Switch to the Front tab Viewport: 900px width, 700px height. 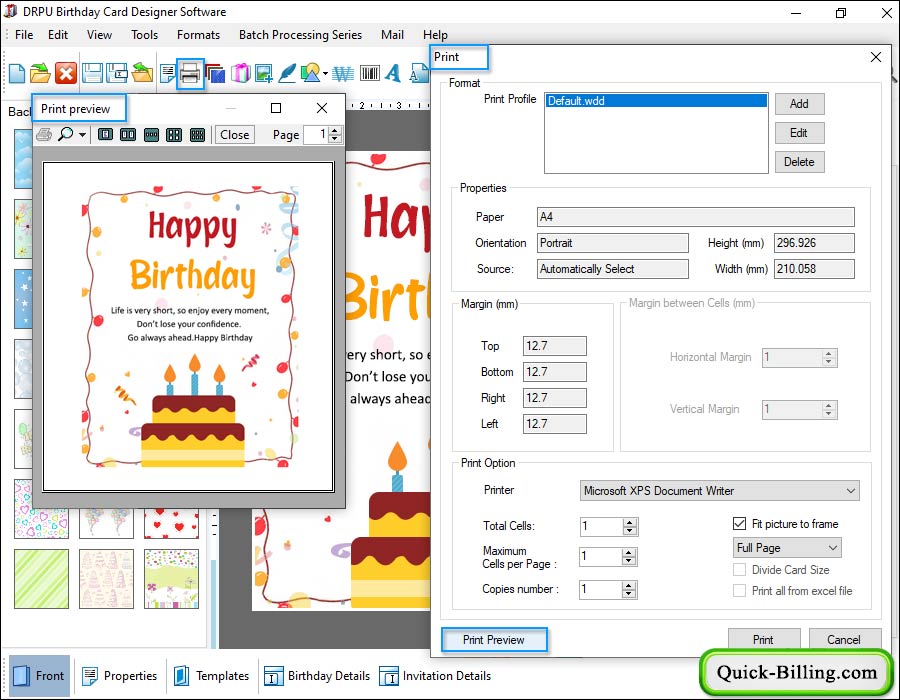40,675
